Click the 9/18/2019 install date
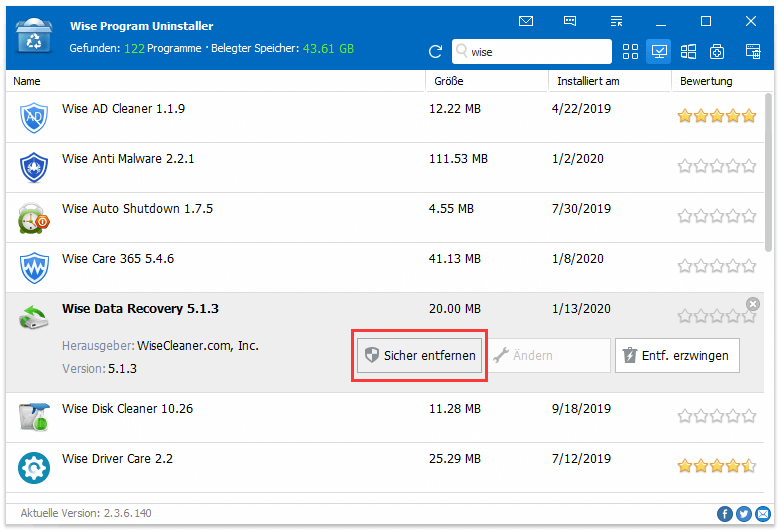 point(581,409)
